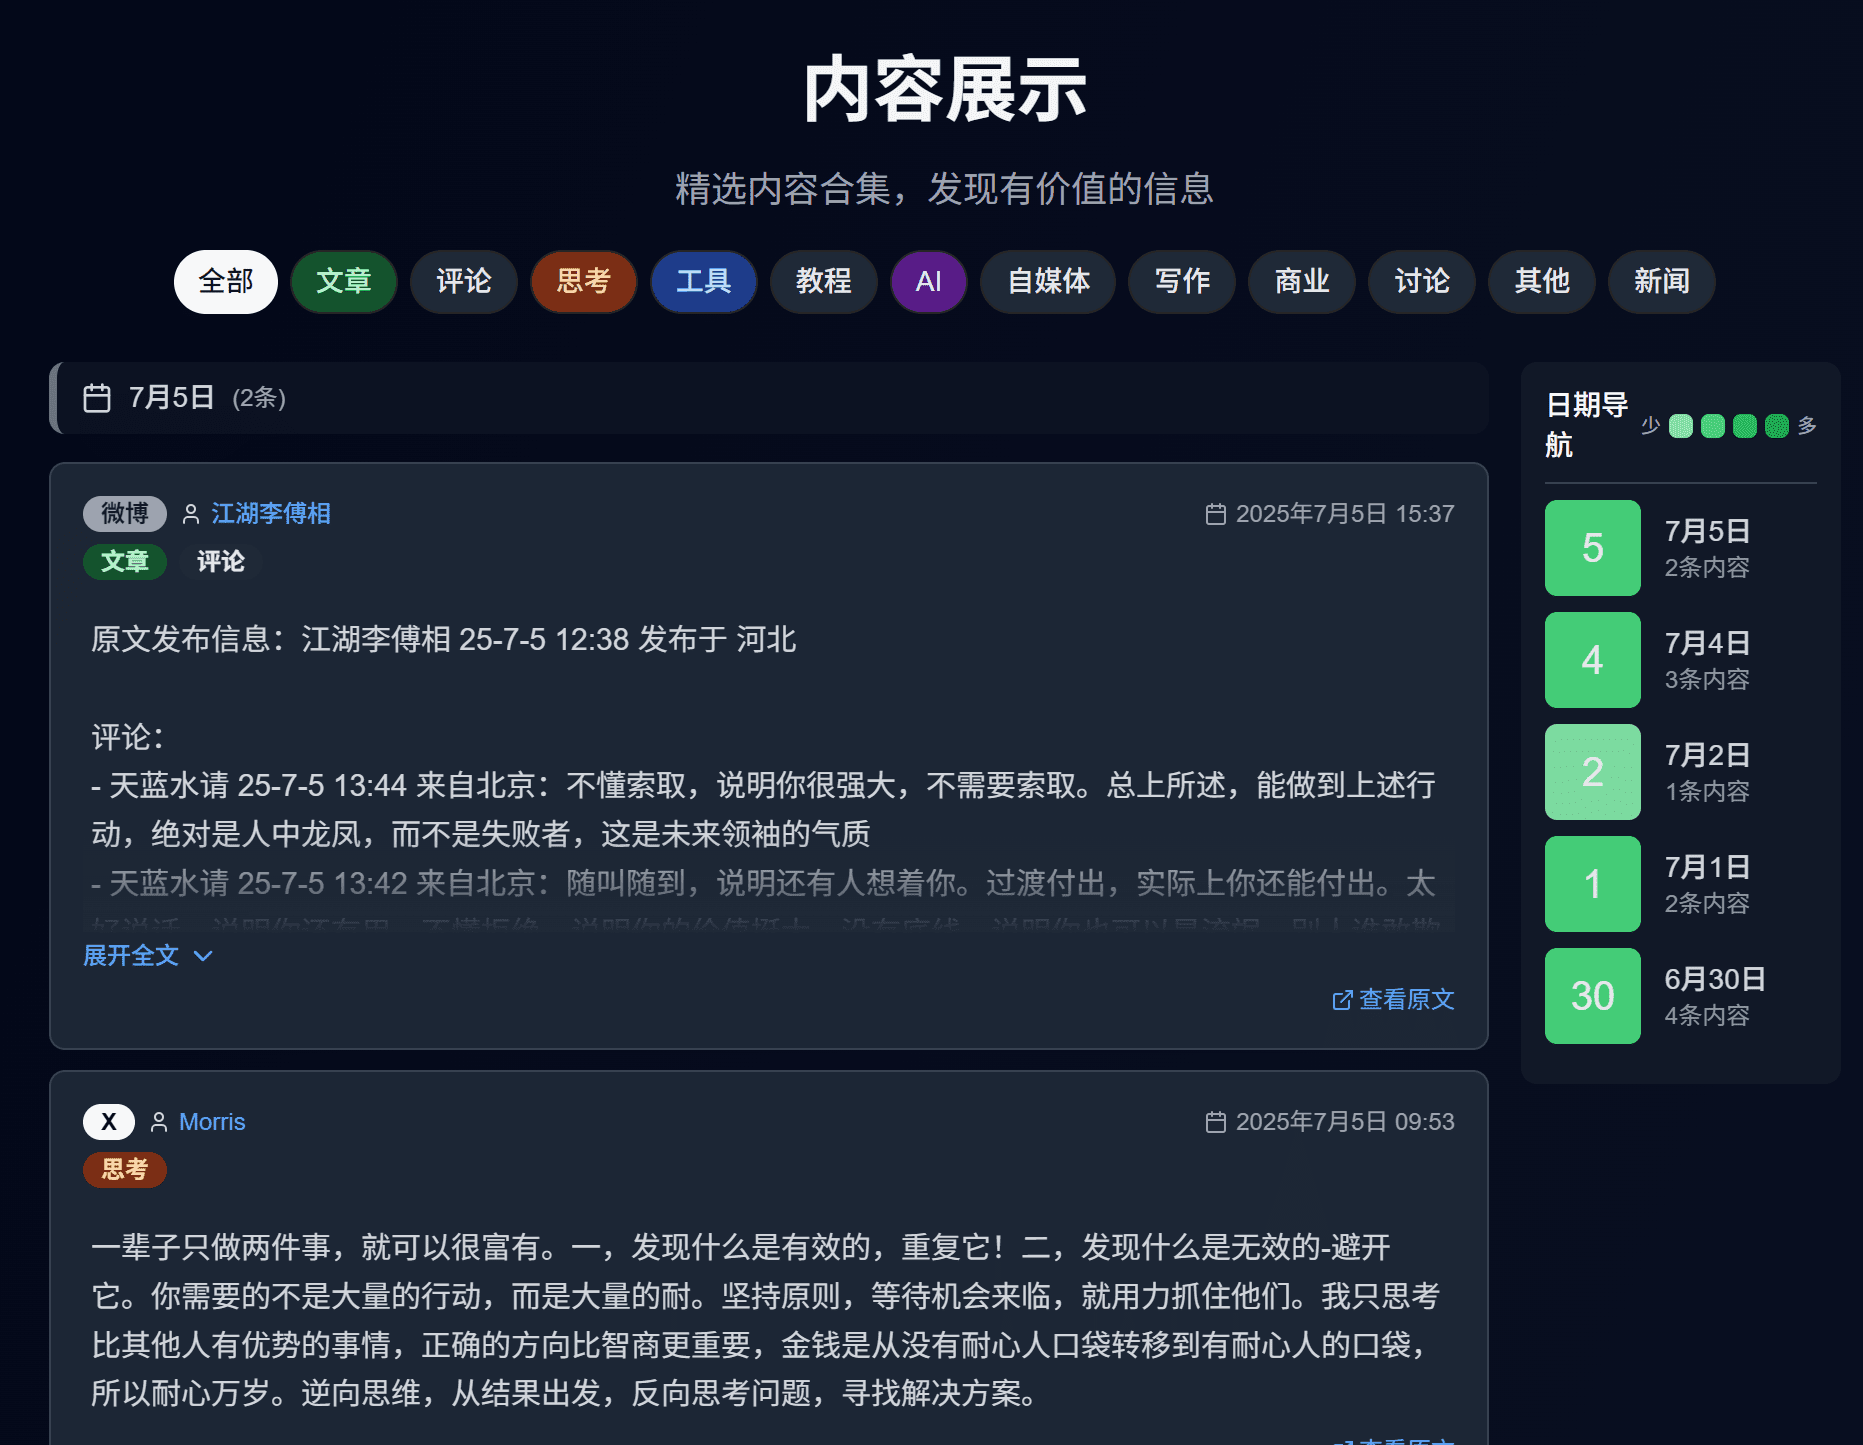Click the user icon next to Morris
The height and width of the screenshot is (1445, 1863).
coord(158,1122)
